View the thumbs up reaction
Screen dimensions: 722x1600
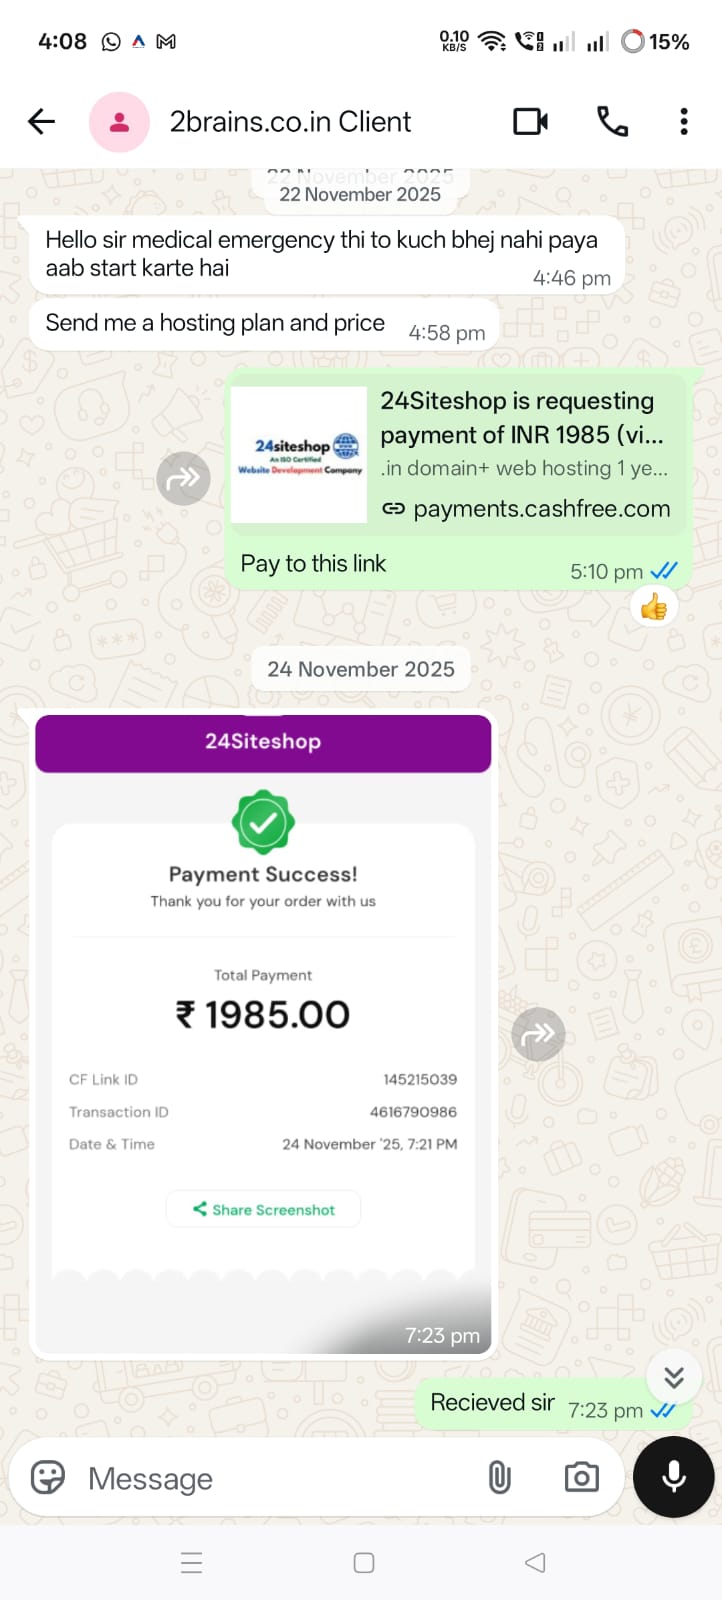pyautogui.click(x=654, y=606)
